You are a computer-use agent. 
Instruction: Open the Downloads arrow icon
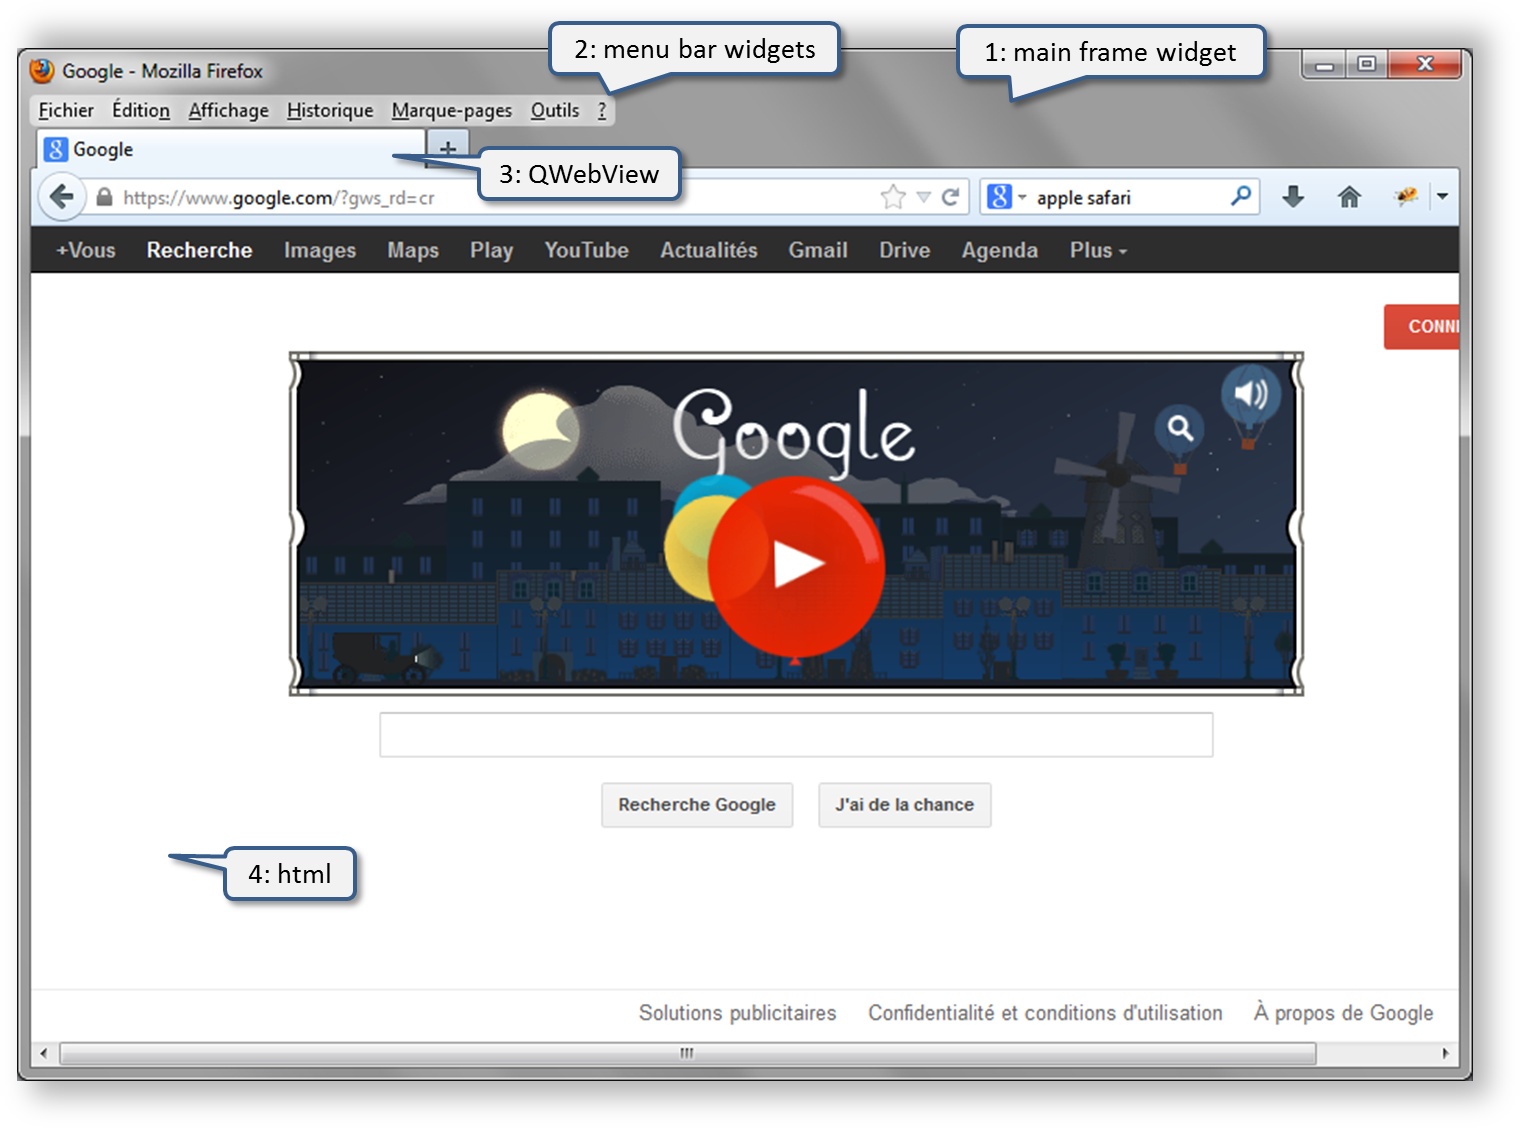pyautogui.click(x=1293, y=197)
